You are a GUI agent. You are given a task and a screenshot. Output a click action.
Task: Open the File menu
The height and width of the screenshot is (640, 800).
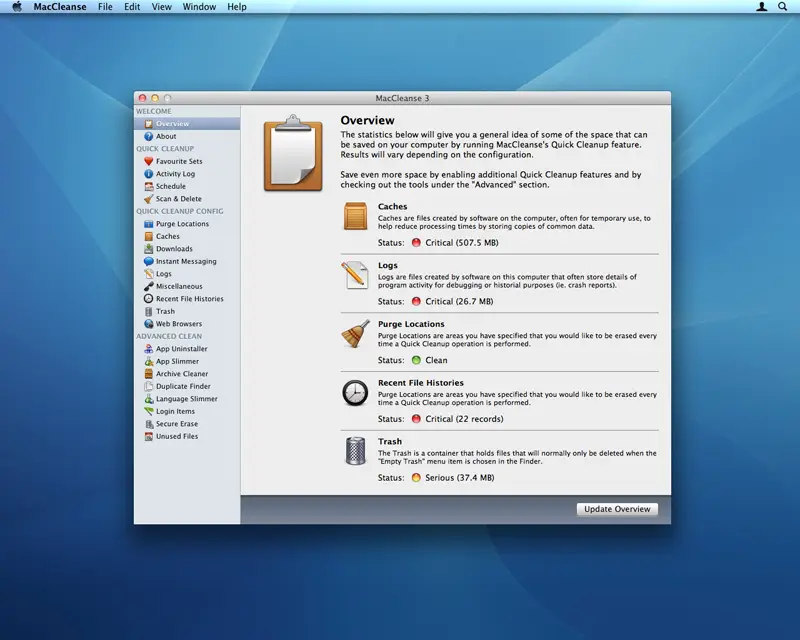click(x=105, y=7)
